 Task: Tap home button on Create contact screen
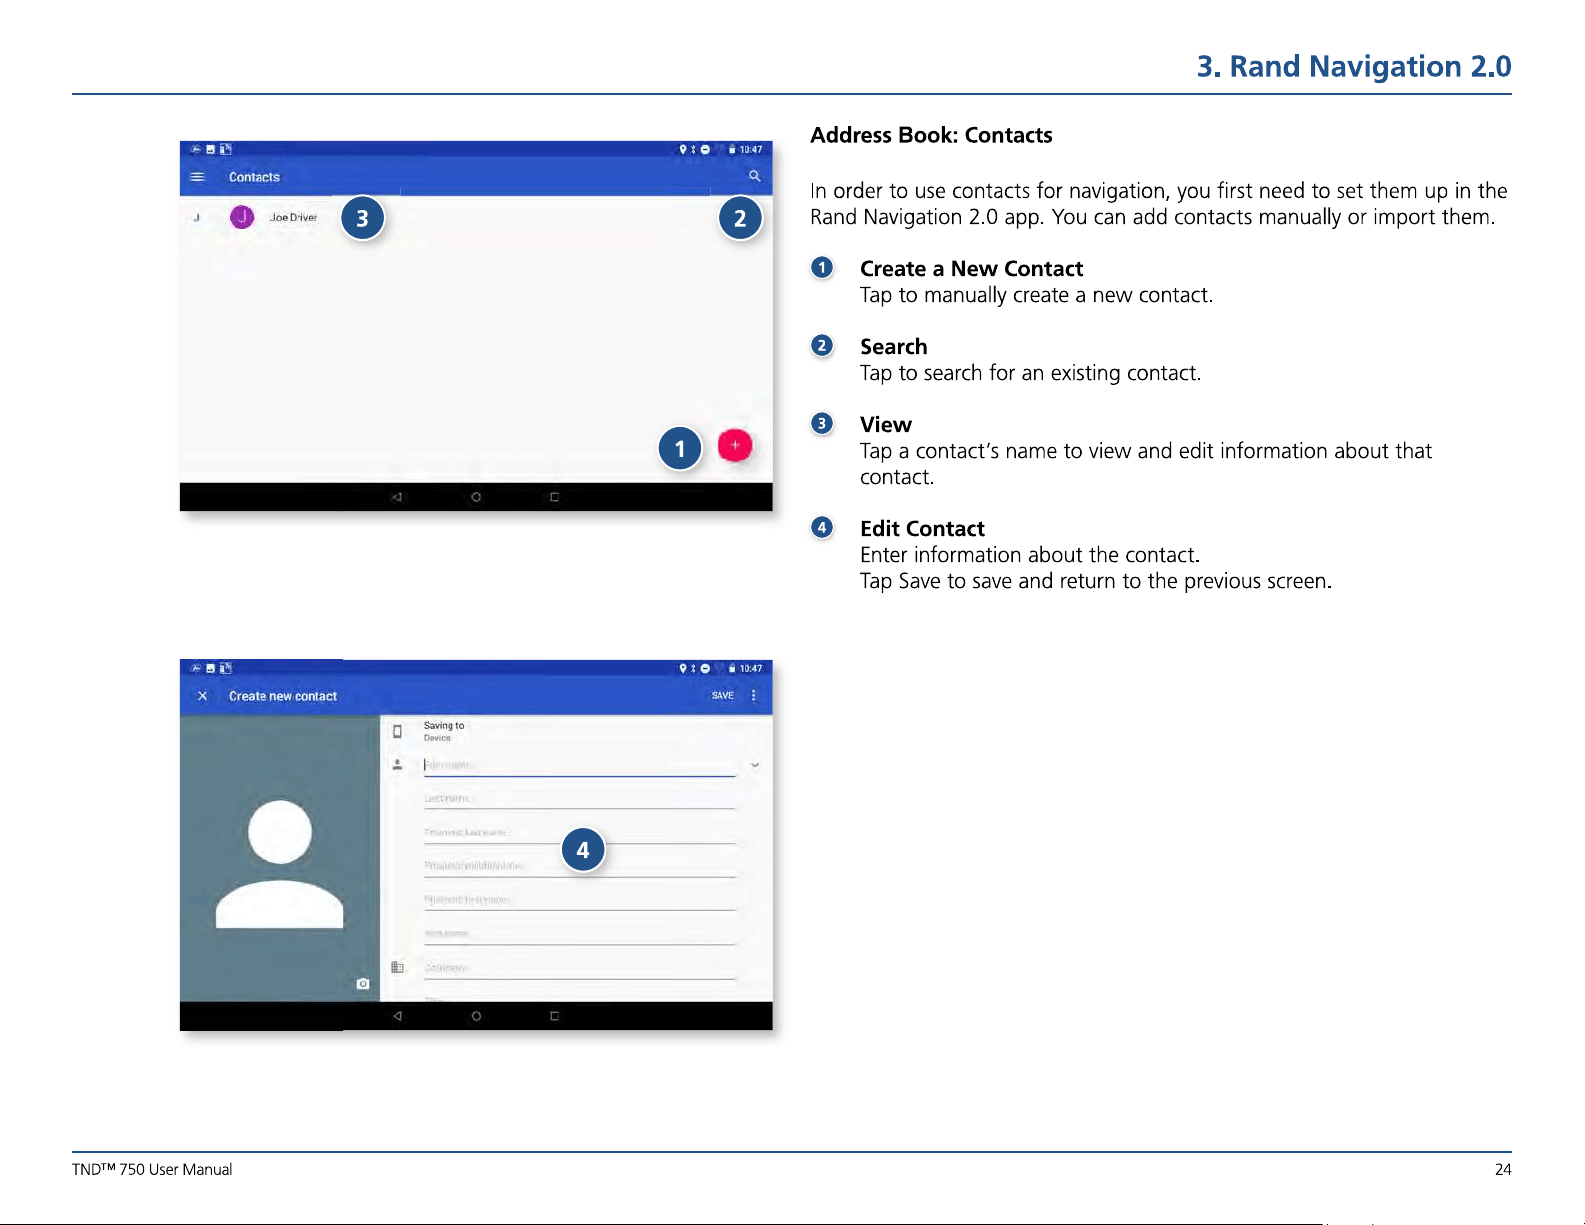(x=476, y=1016)
